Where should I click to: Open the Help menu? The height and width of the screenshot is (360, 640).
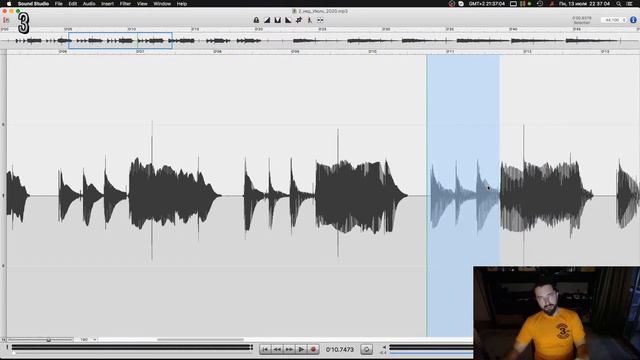182,4
